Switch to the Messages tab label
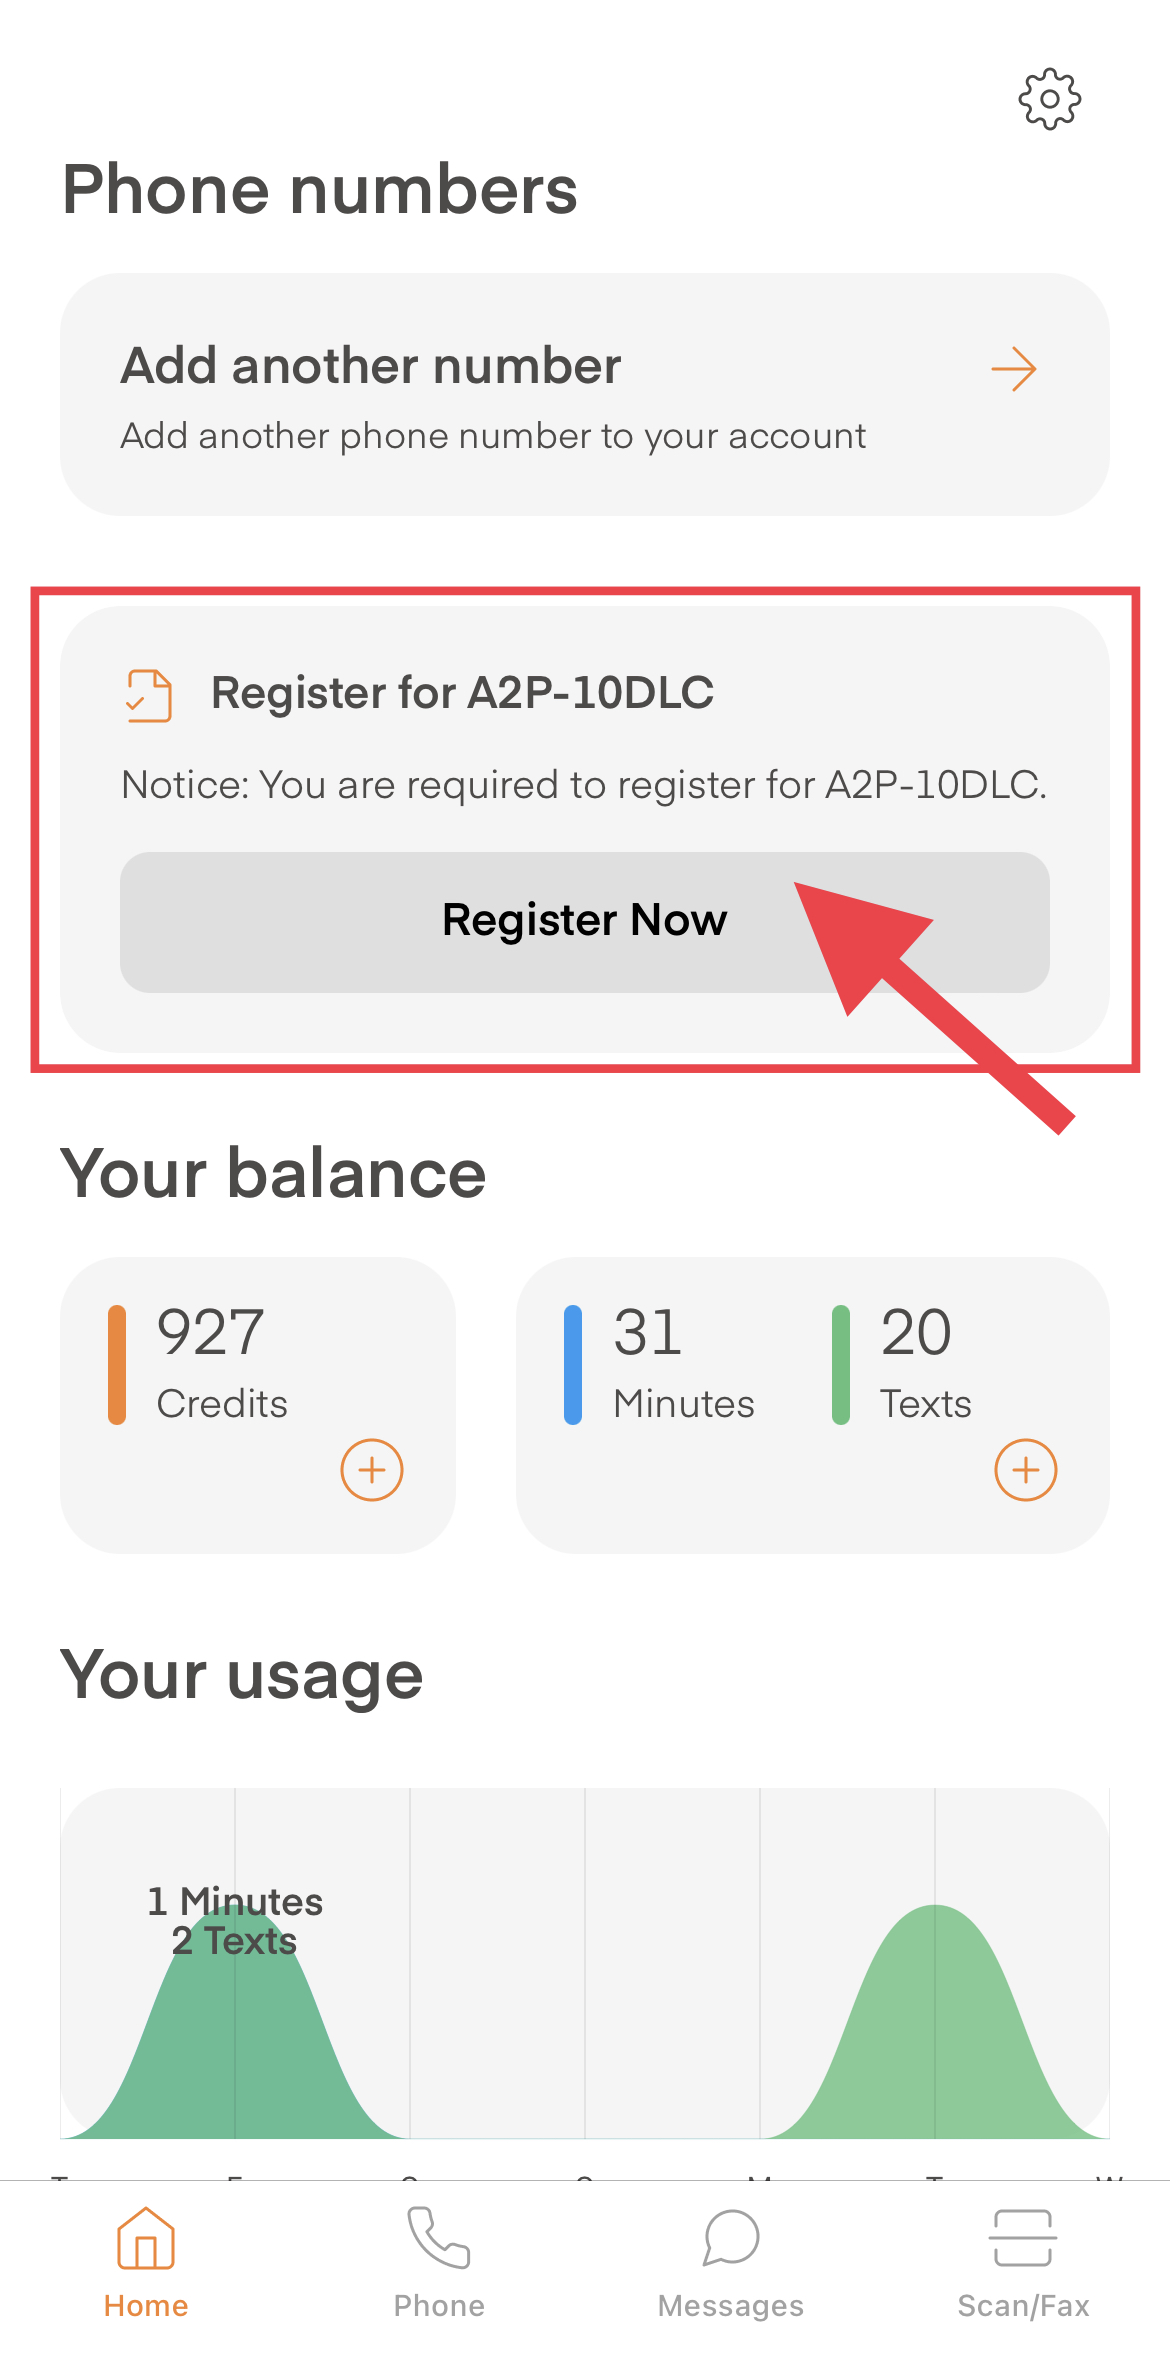This screenshot has height=2380, width=1170. (731, 2306)
